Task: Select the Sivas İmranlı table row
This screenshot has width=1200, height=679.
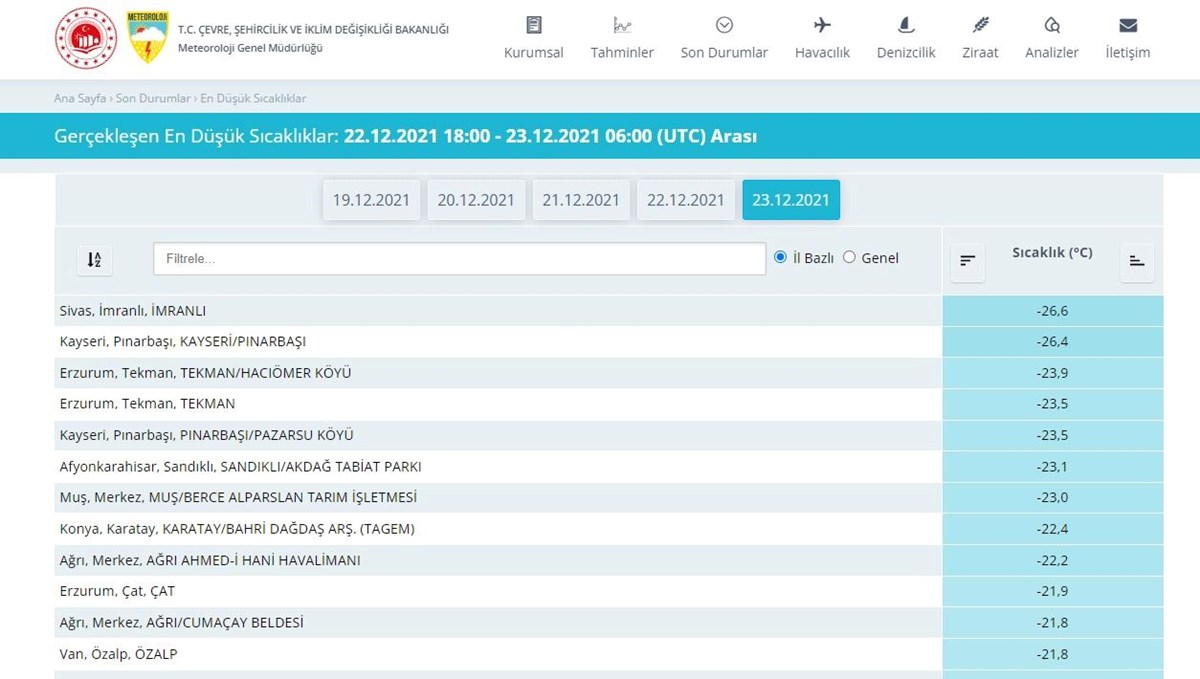Action: (498, 311)
